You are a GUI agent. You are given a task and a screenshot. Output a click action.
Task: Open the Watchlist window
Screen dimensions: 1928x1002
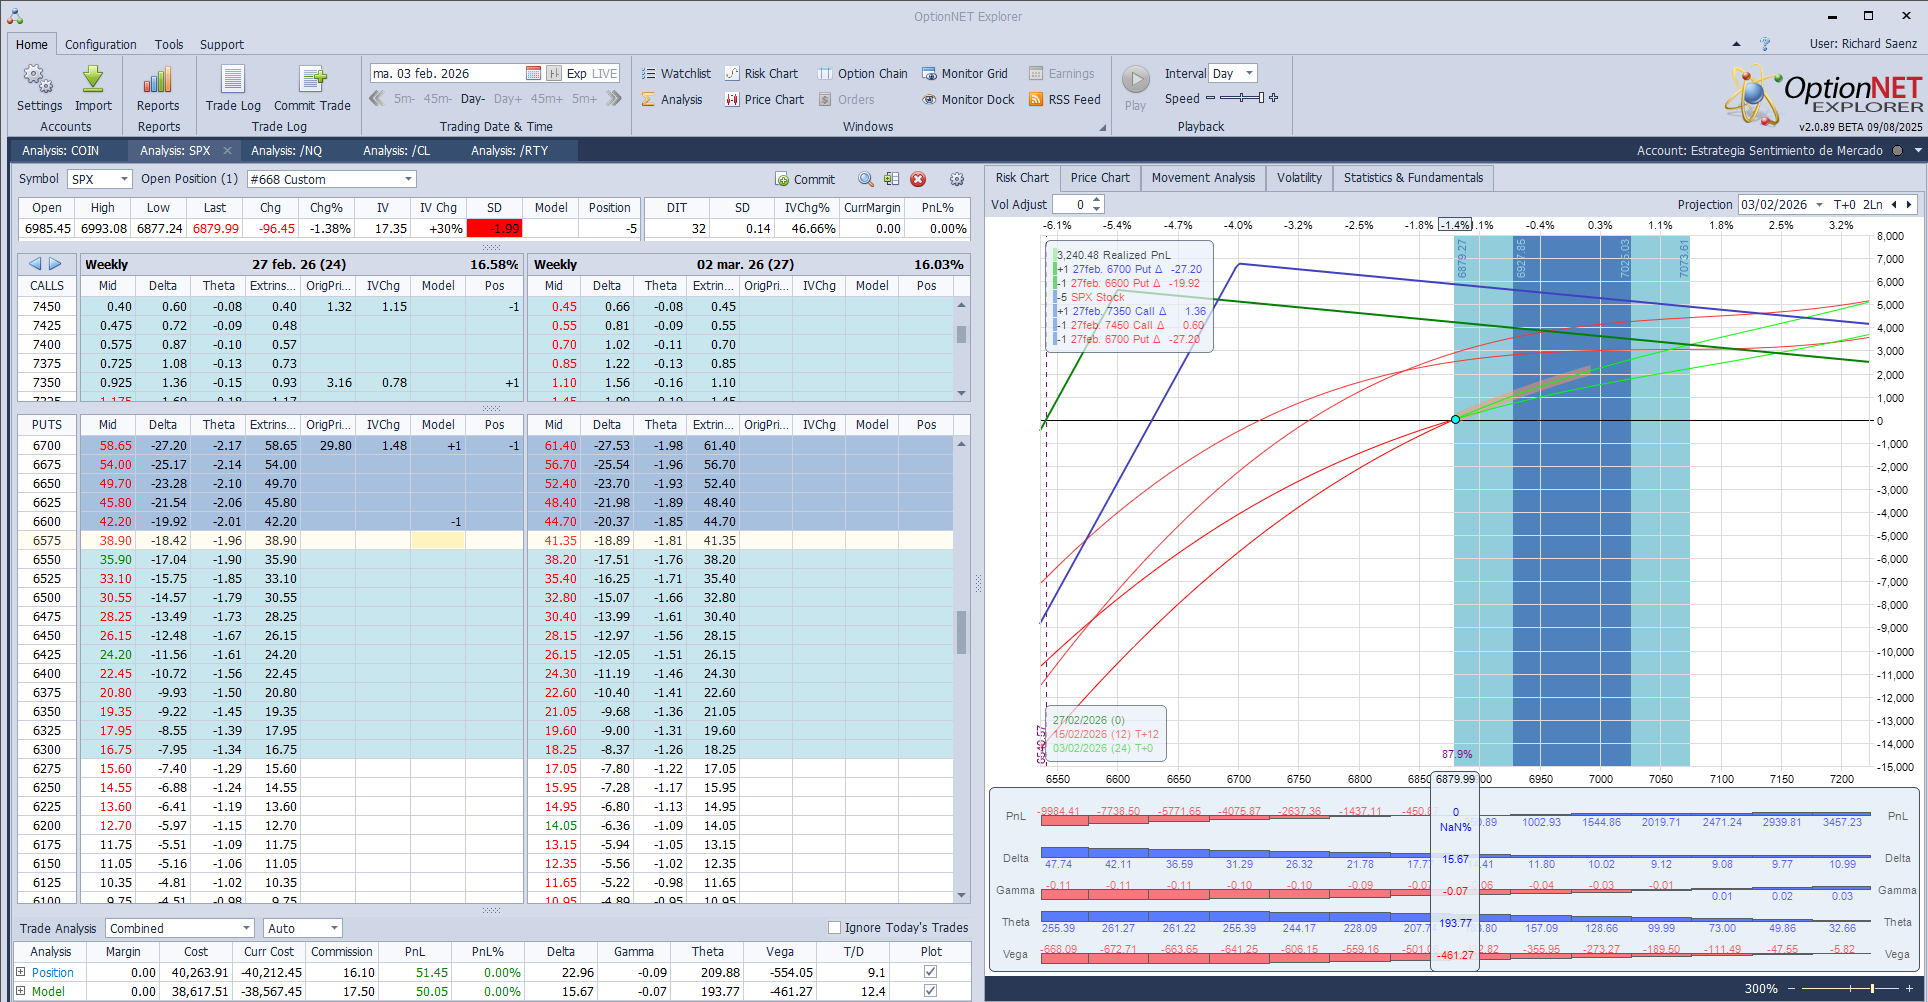[x=676, y=73]
